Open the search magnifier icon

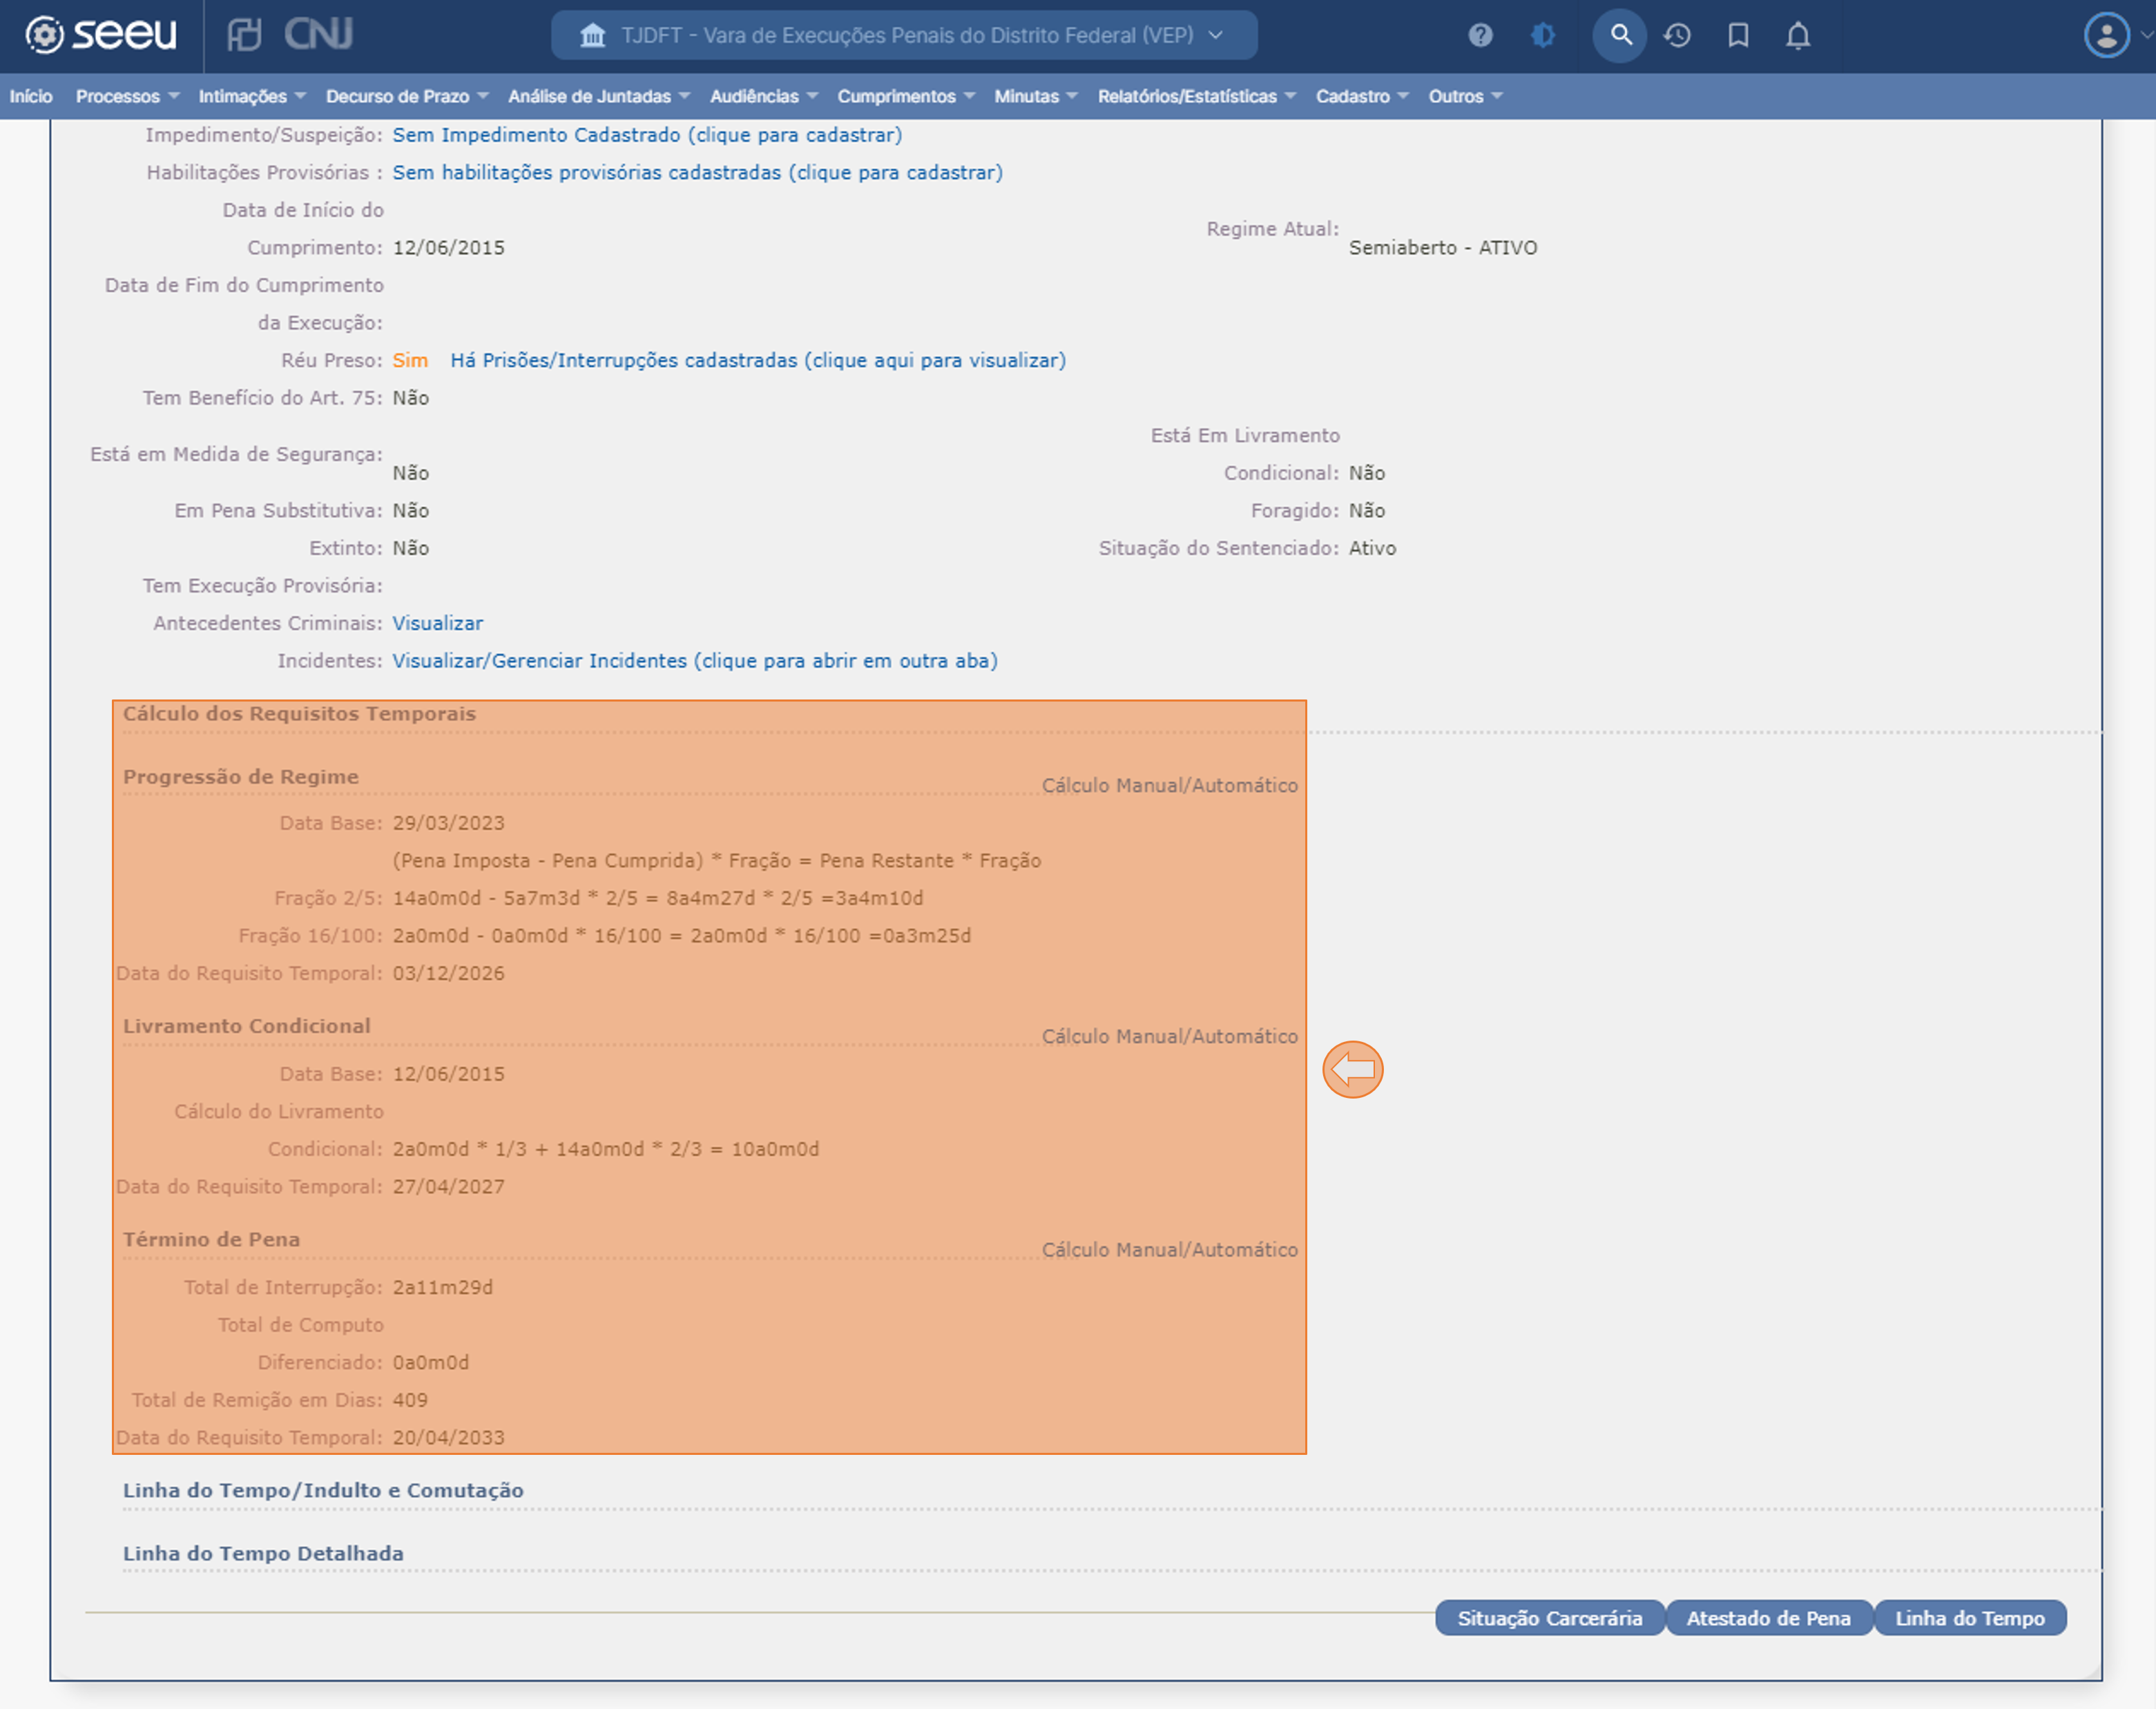click(x=1620, y=36)
